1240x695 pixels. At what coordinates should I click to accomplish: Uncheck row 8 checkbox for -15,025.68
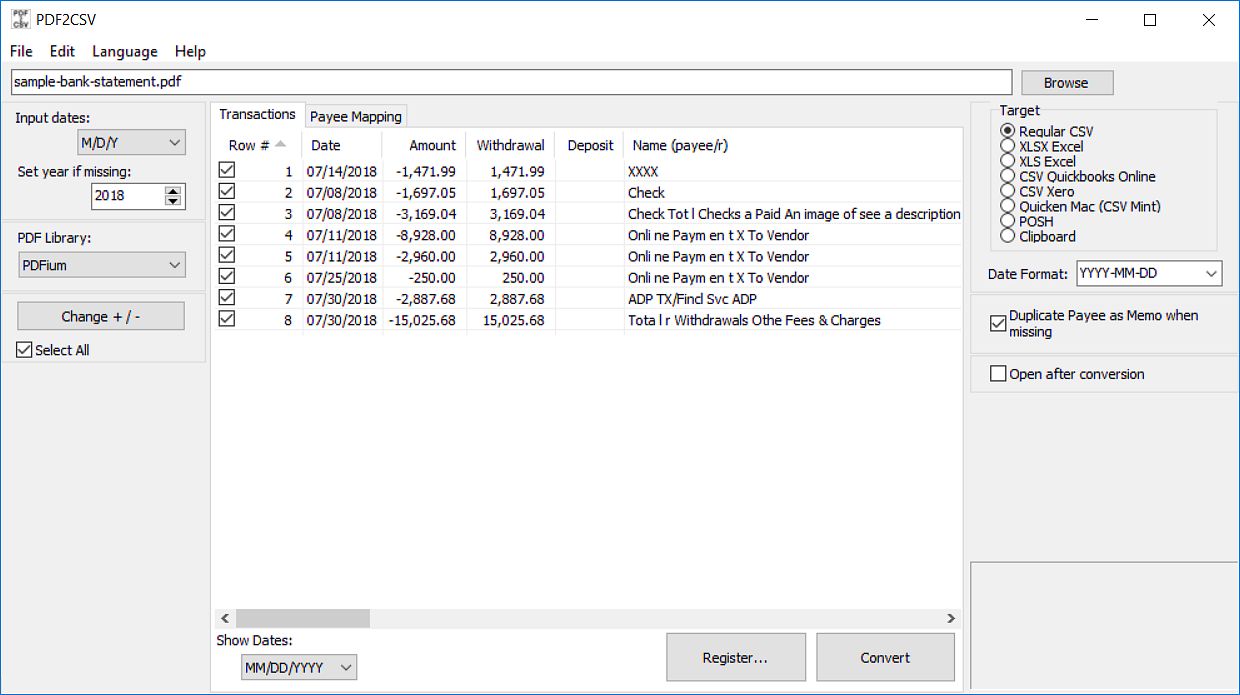227,318
